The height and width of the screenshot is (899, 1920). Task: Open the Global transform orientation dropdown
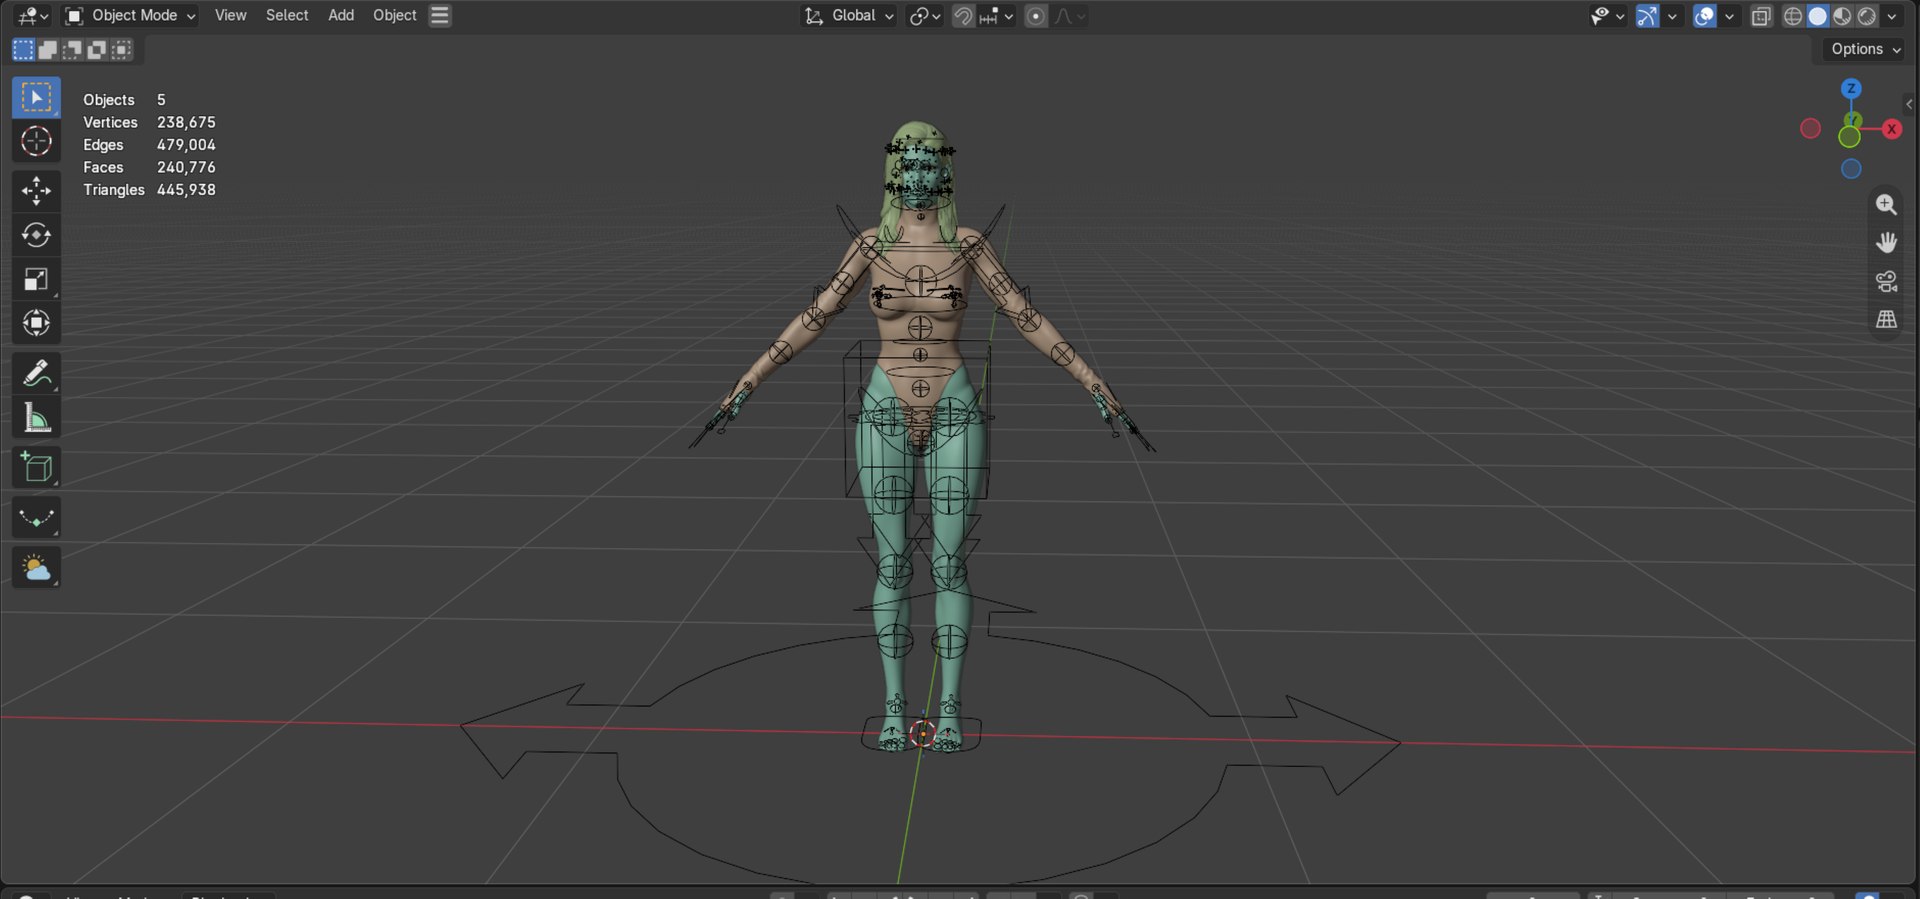click(x=849, y=15)
